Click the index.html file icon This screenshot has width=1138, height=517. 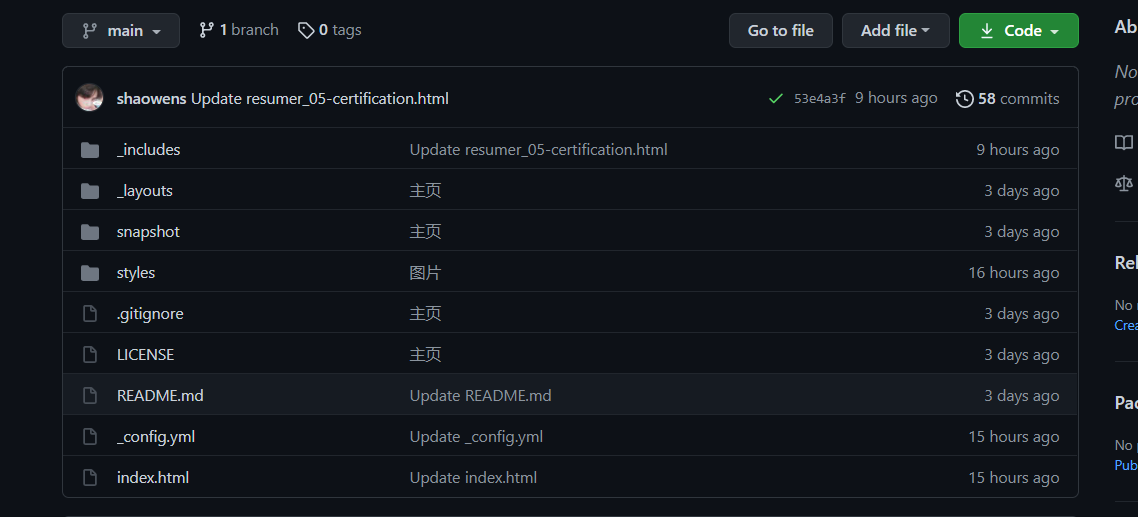(x=90, y=478)
